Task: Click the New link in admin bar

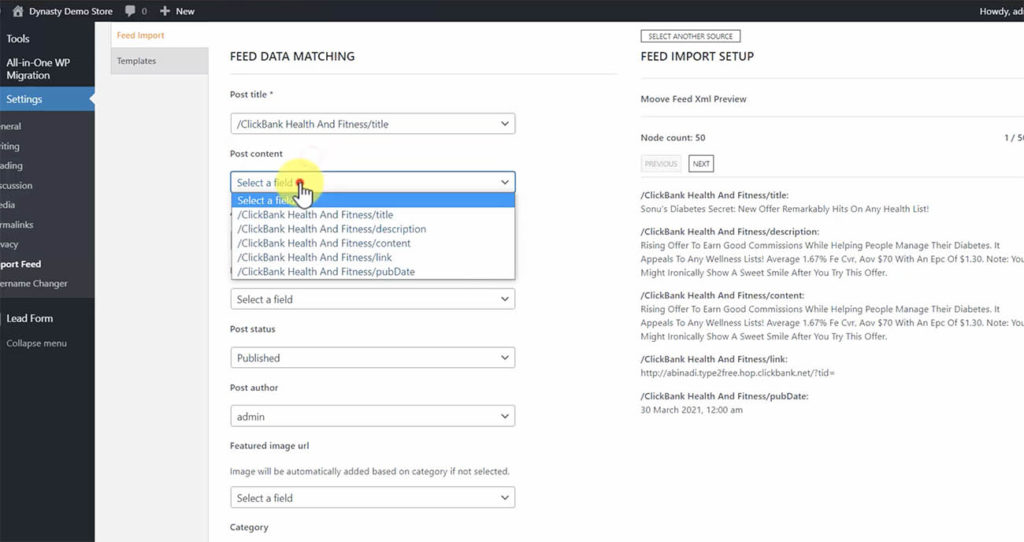Action: pyautogui.click(x=185, y=11)
